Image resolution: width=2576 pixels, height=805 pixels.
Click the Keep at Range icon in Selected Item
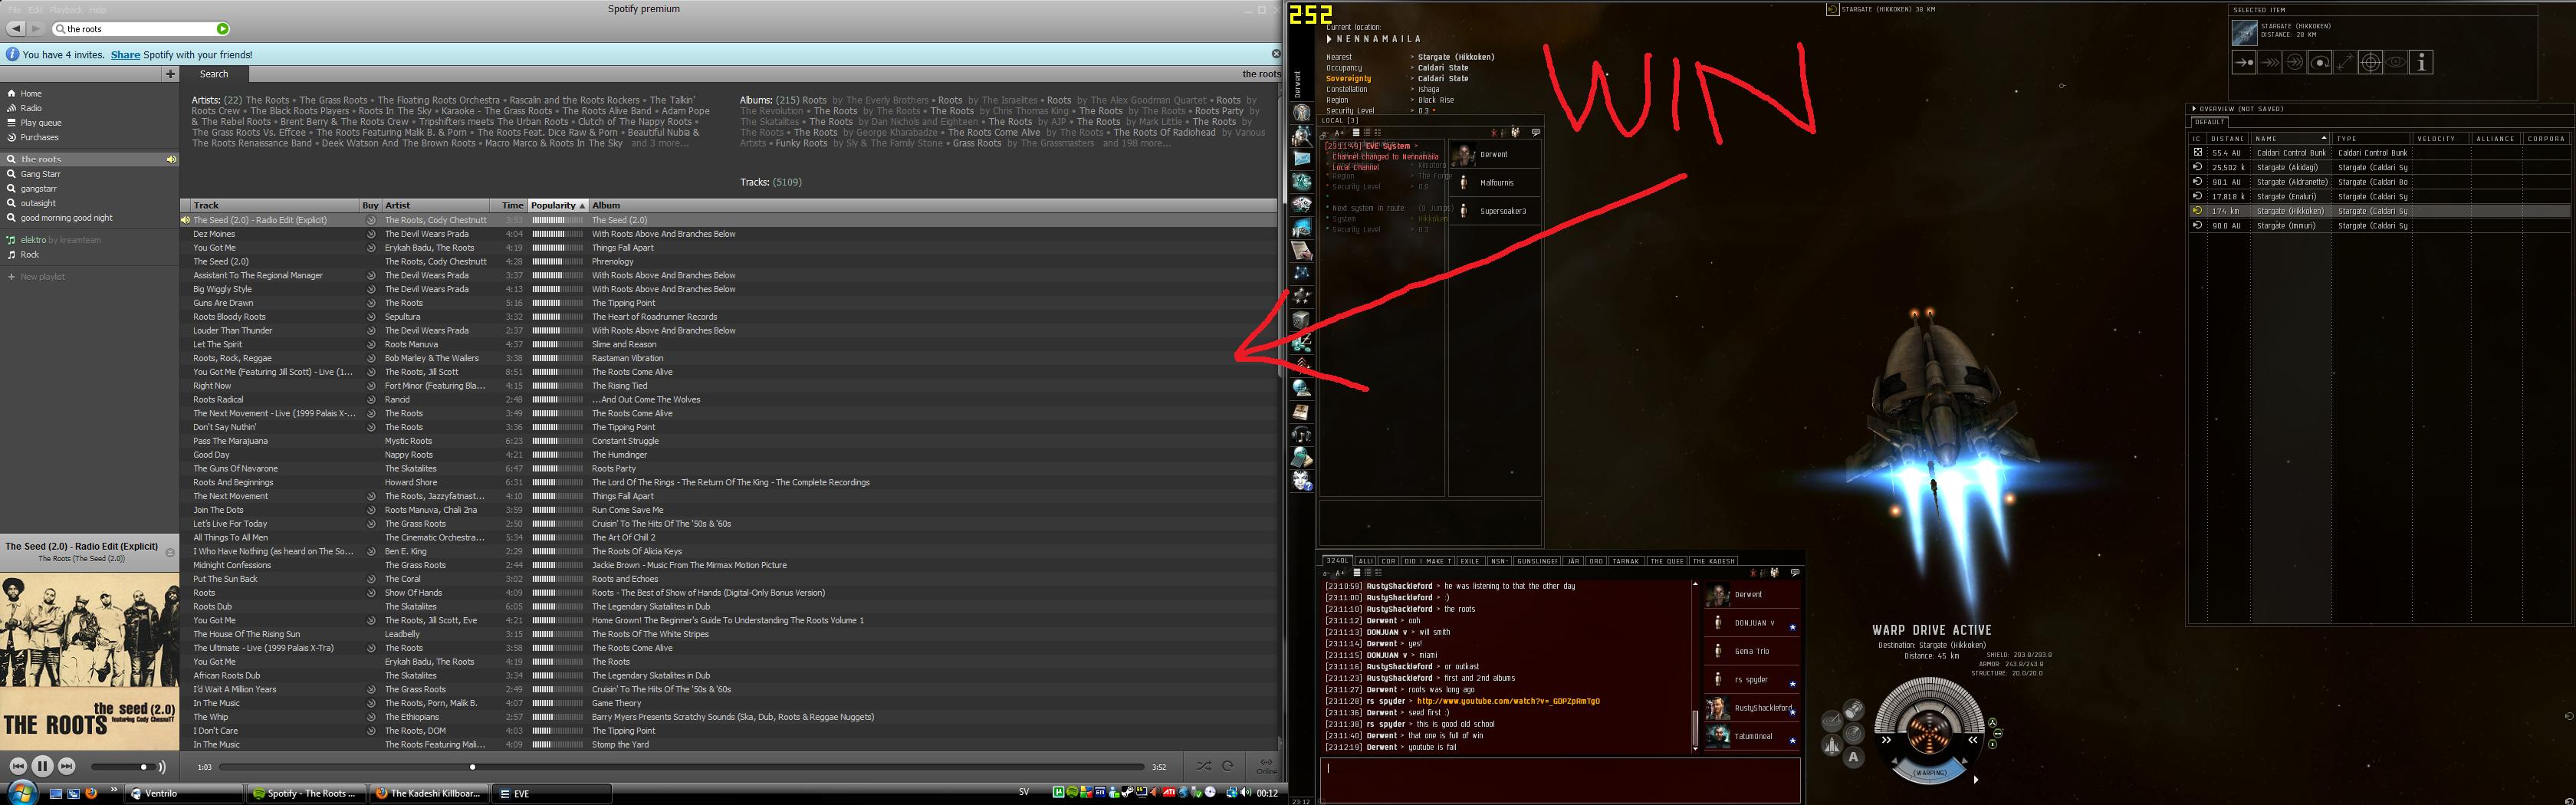[x=2345, y=62]
